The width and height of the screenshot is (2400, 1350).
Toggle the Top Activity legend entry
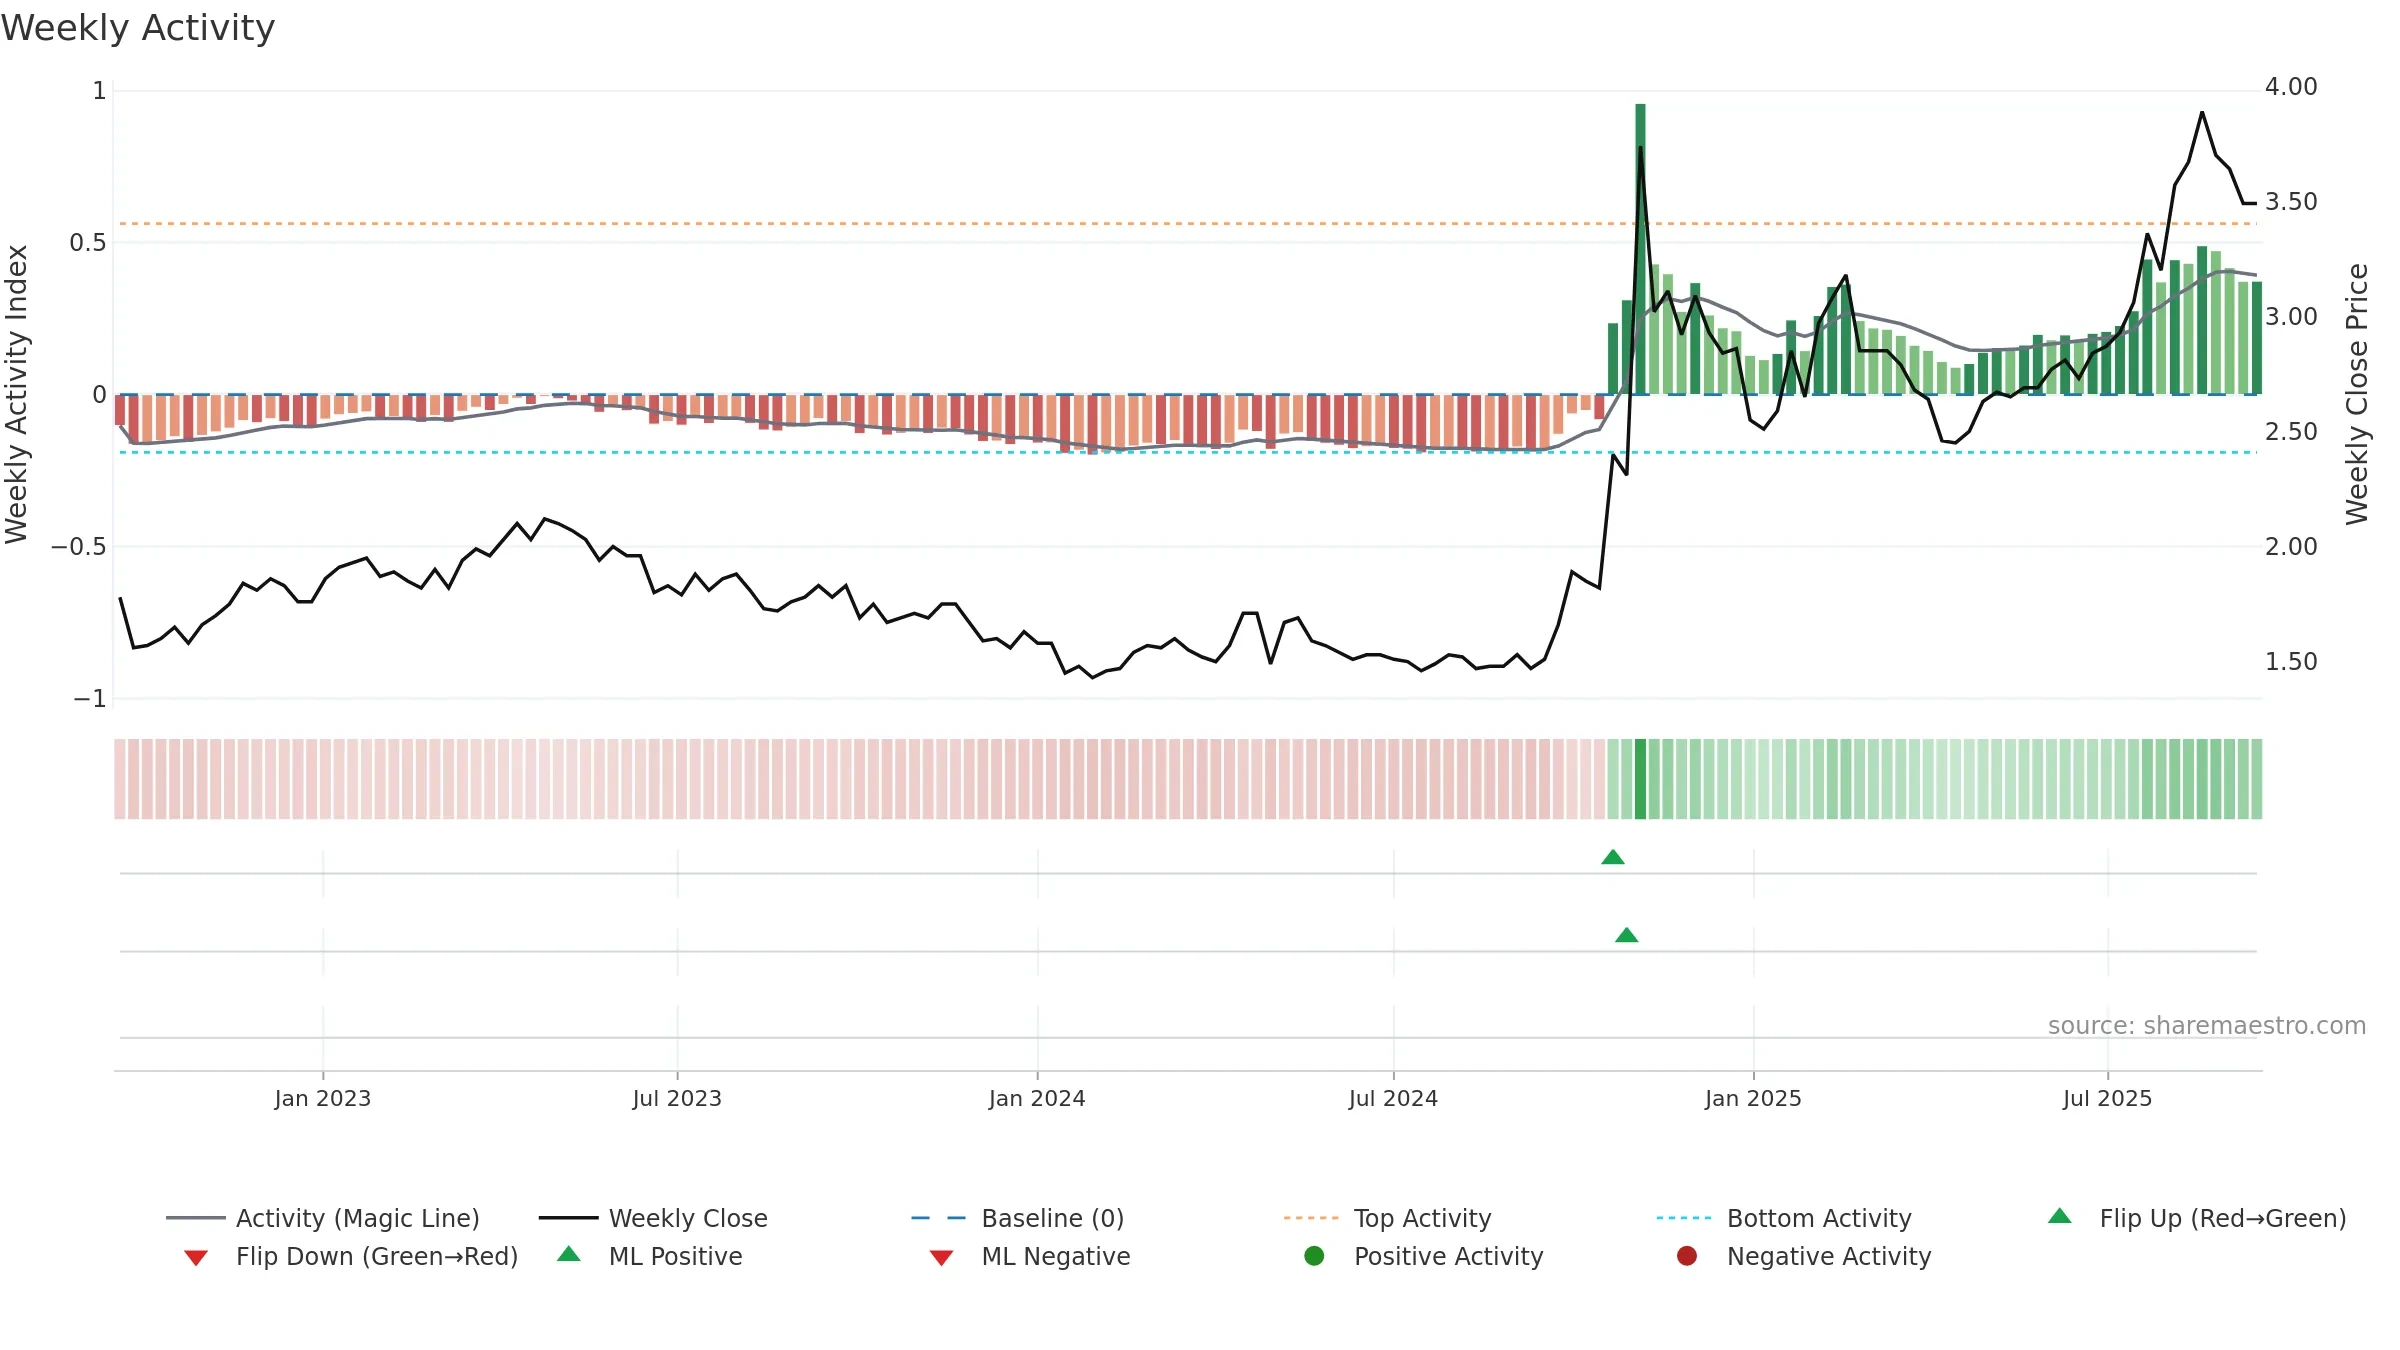1387,1218
